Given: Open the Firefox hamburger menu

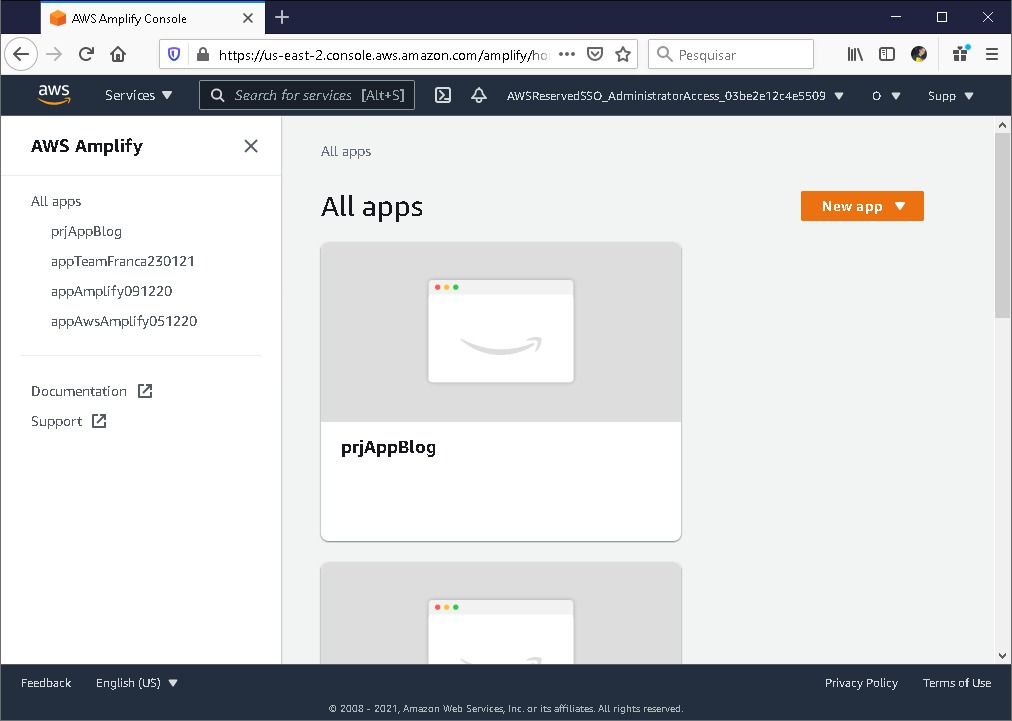Looking at the screenshot, I should tap(992, 54).
